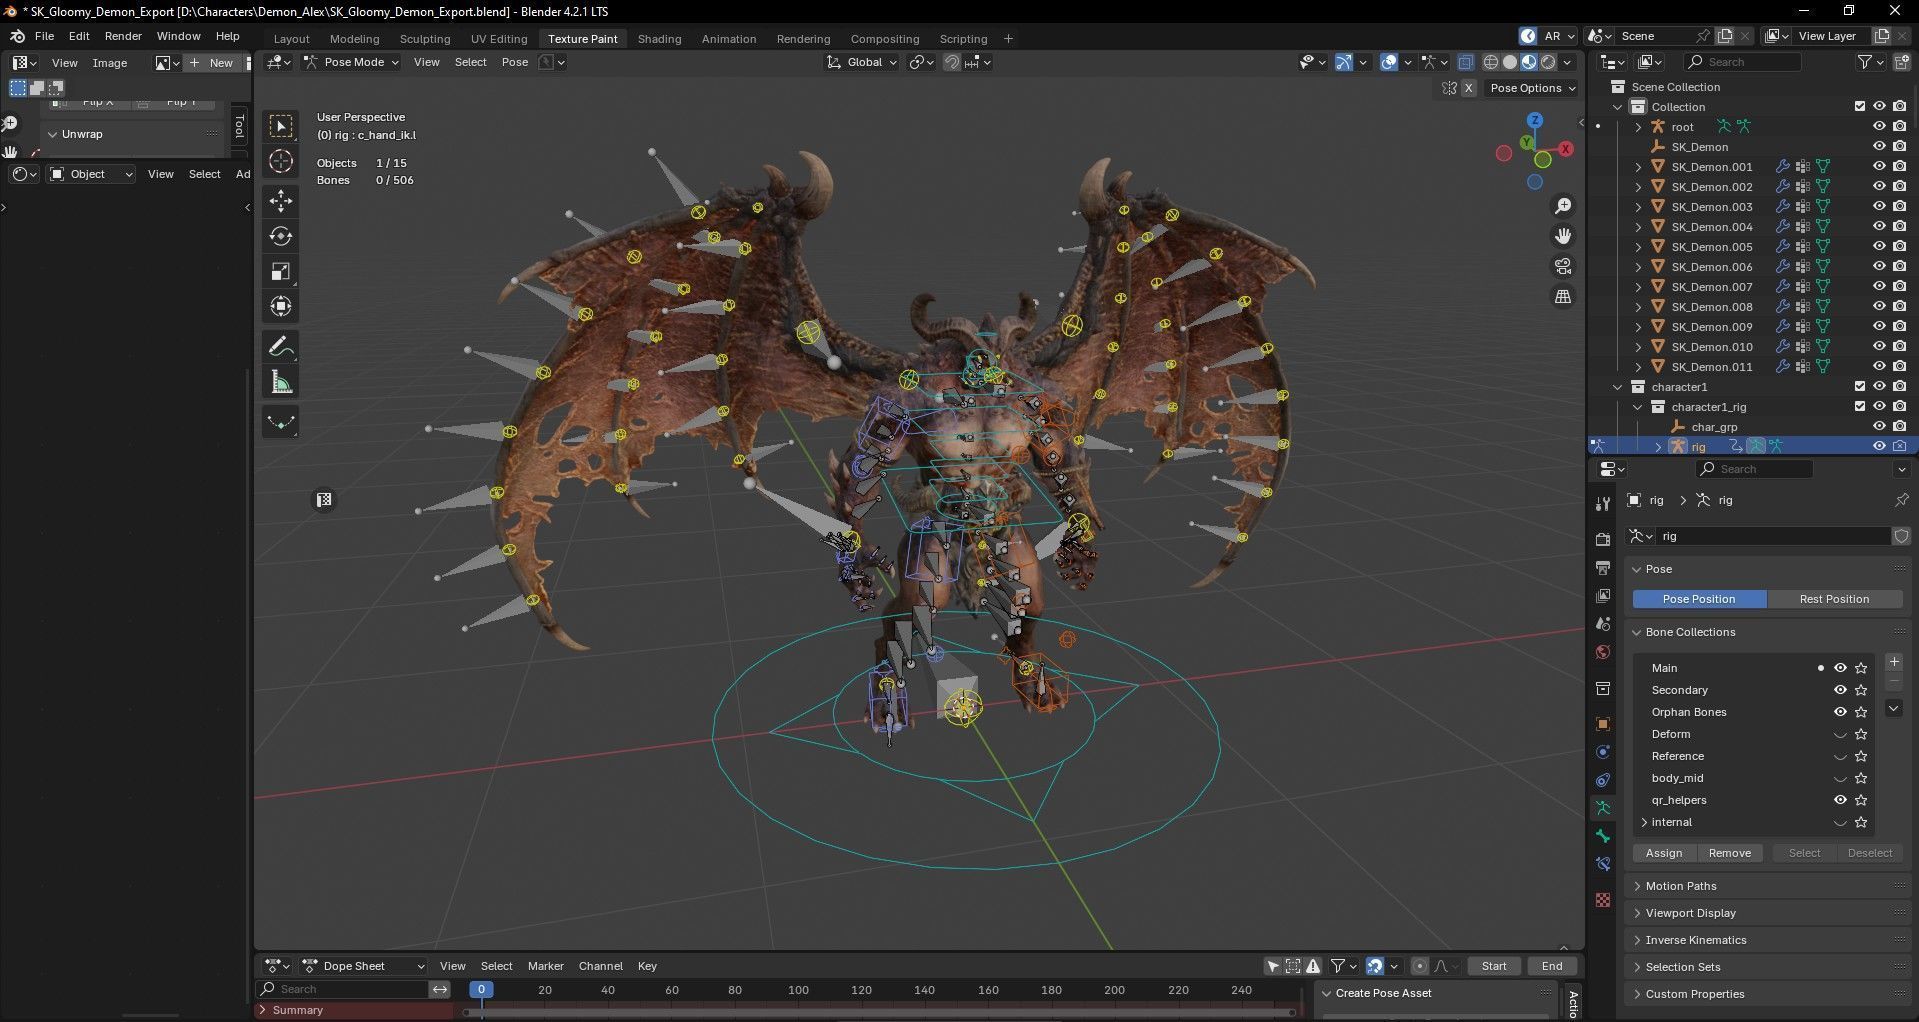Open the Tool properties tab icon
Screen dimensions: 1919x1022
(1603, 503)
